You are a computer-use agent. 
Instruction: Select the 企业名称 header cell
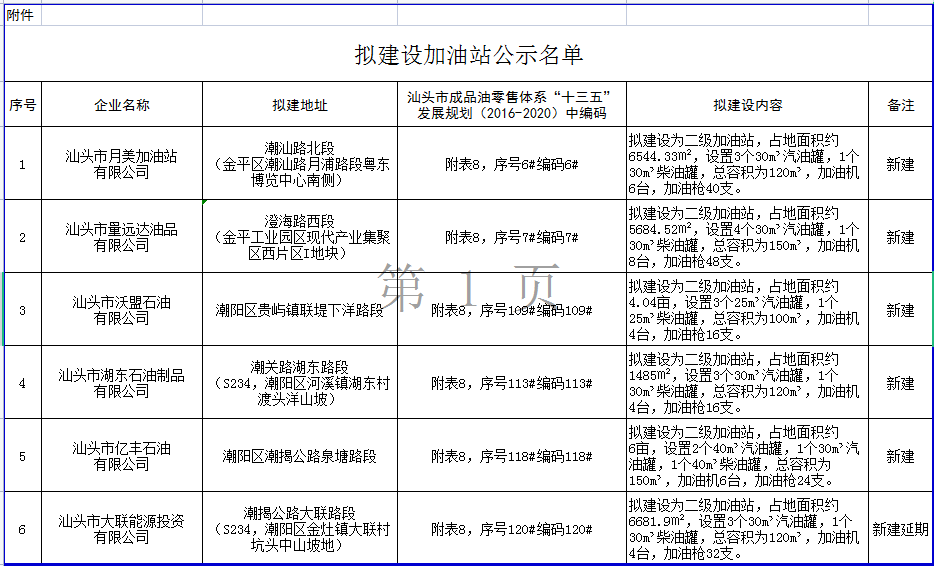[122, 105]
